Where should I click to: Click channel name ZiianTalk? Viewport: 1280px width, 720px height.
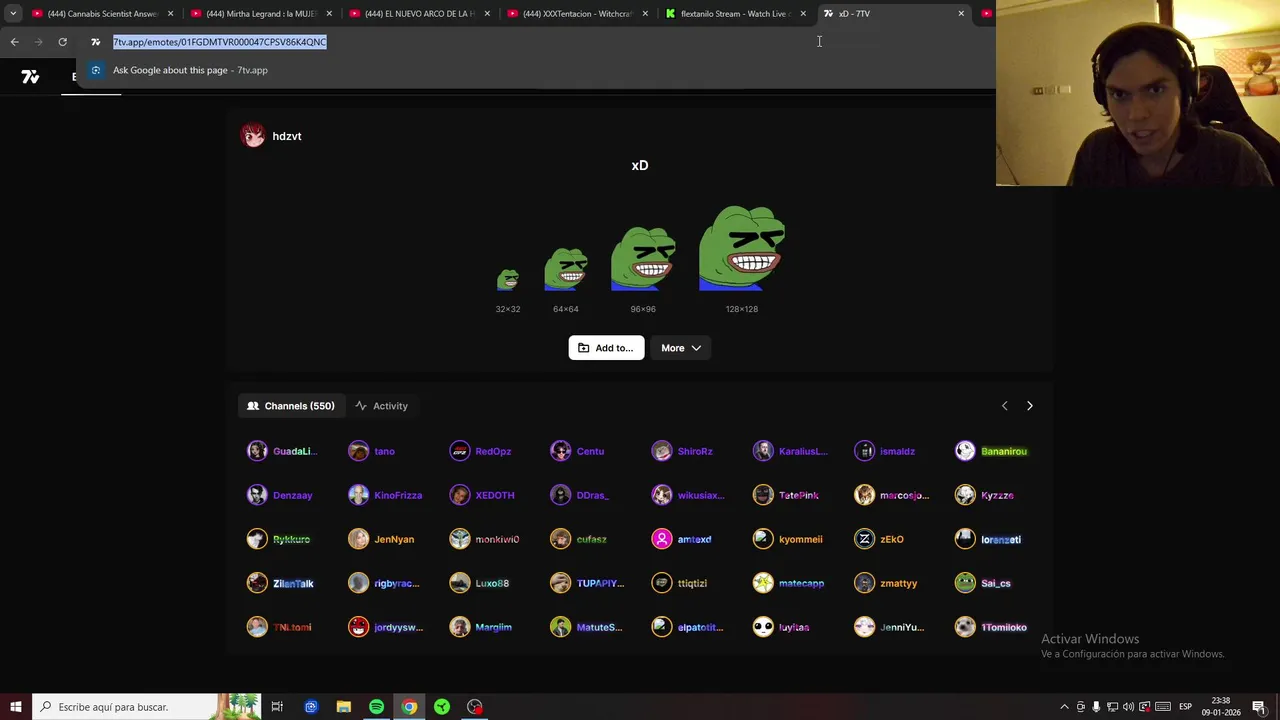(293, 583)
